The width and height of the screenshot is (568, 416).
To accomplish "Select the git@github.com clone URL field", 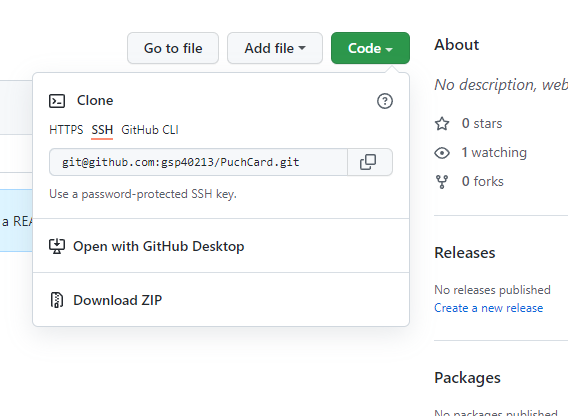I will 199,162.
